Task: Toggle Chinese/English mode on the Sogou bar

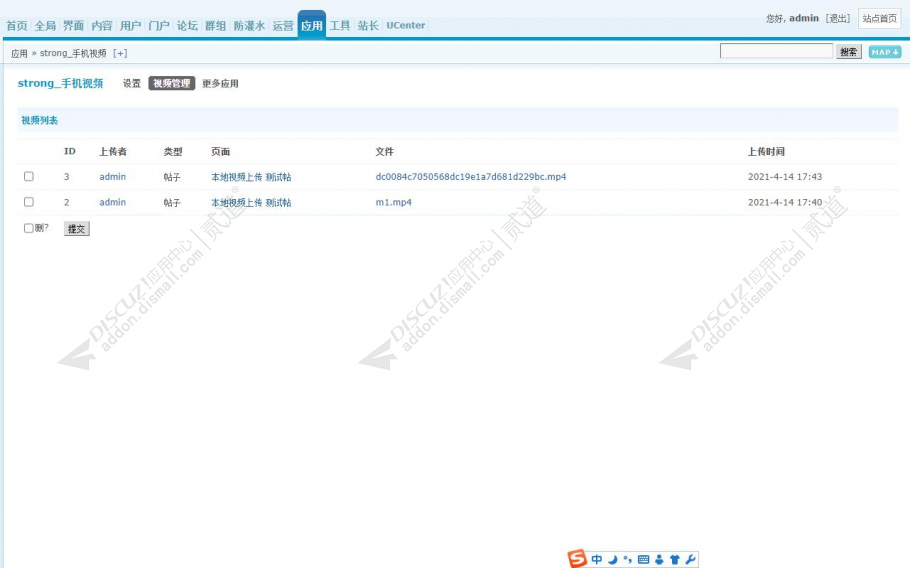Action: click(x=597, y=559)
